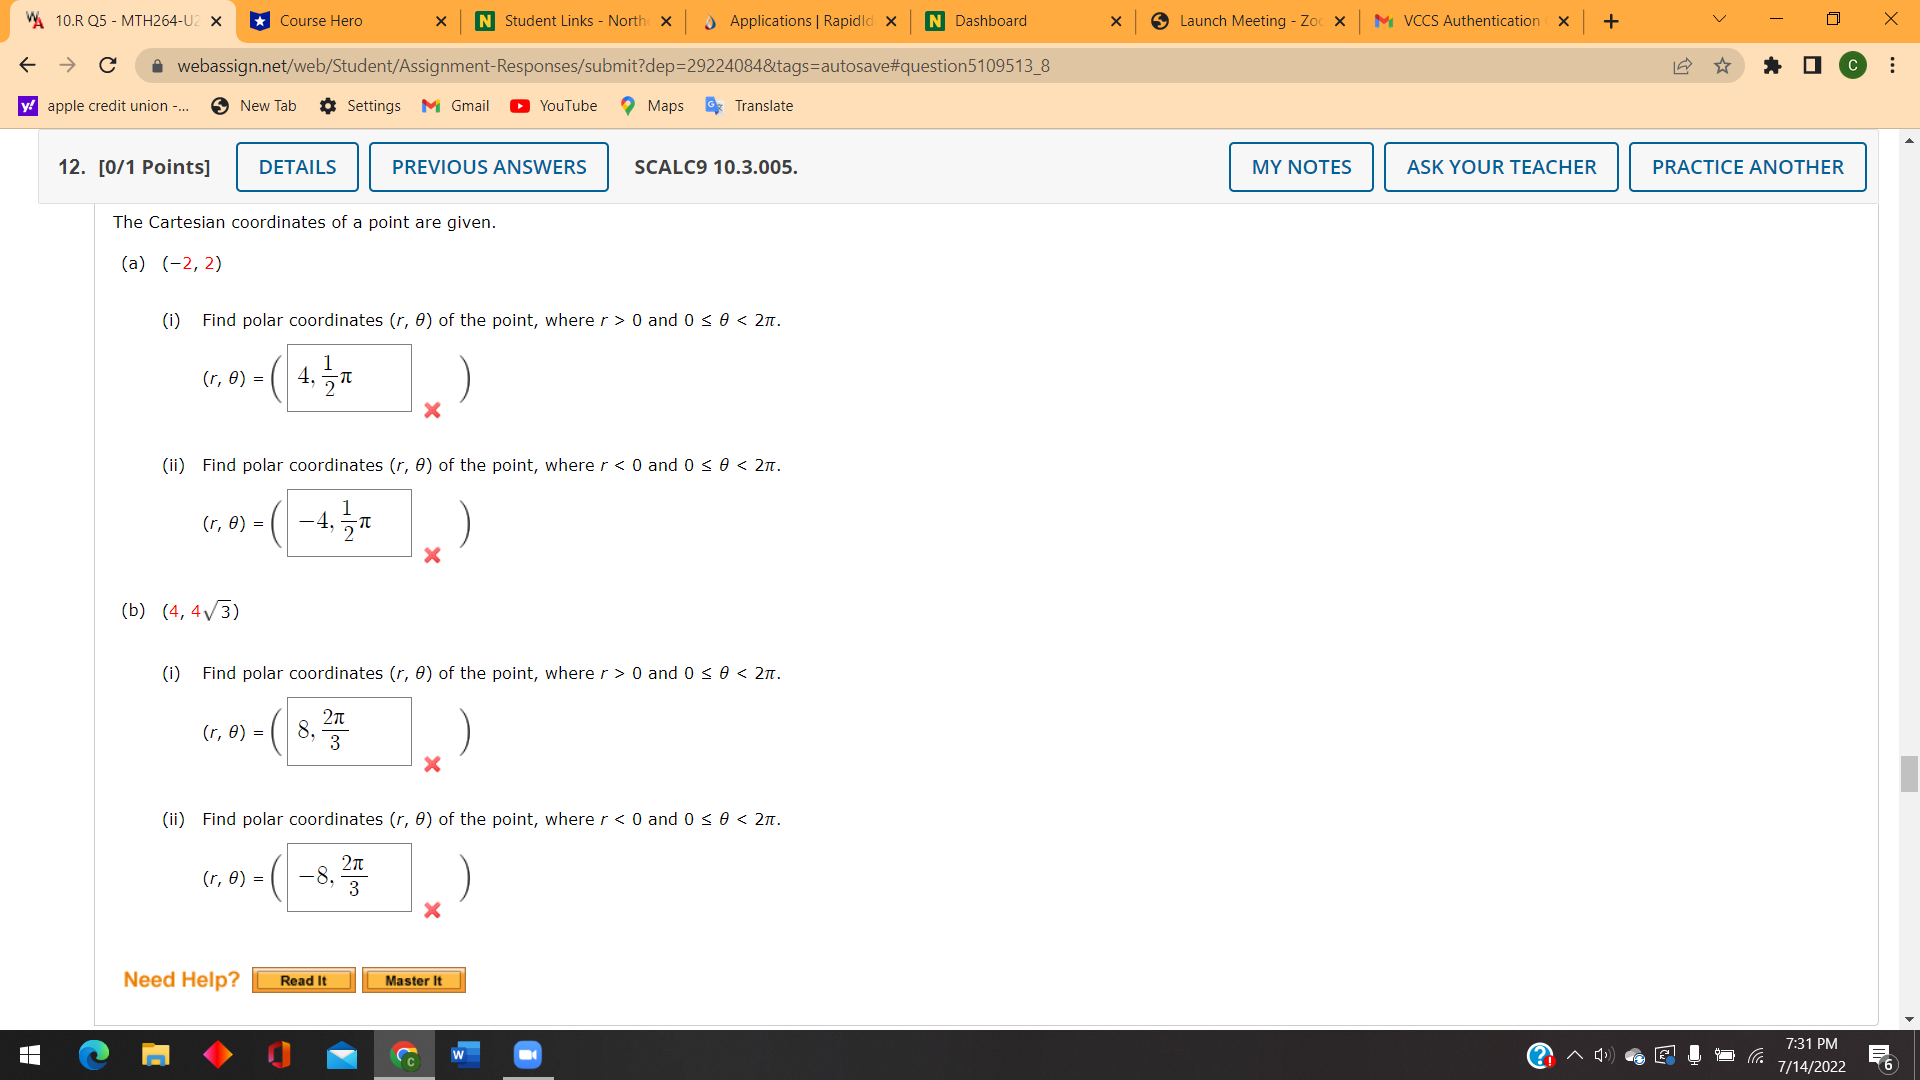The height and width of the screenshot is (1080, 1920).
Task: Select the first polar coordinates answer field
Action: click(348, 377)
